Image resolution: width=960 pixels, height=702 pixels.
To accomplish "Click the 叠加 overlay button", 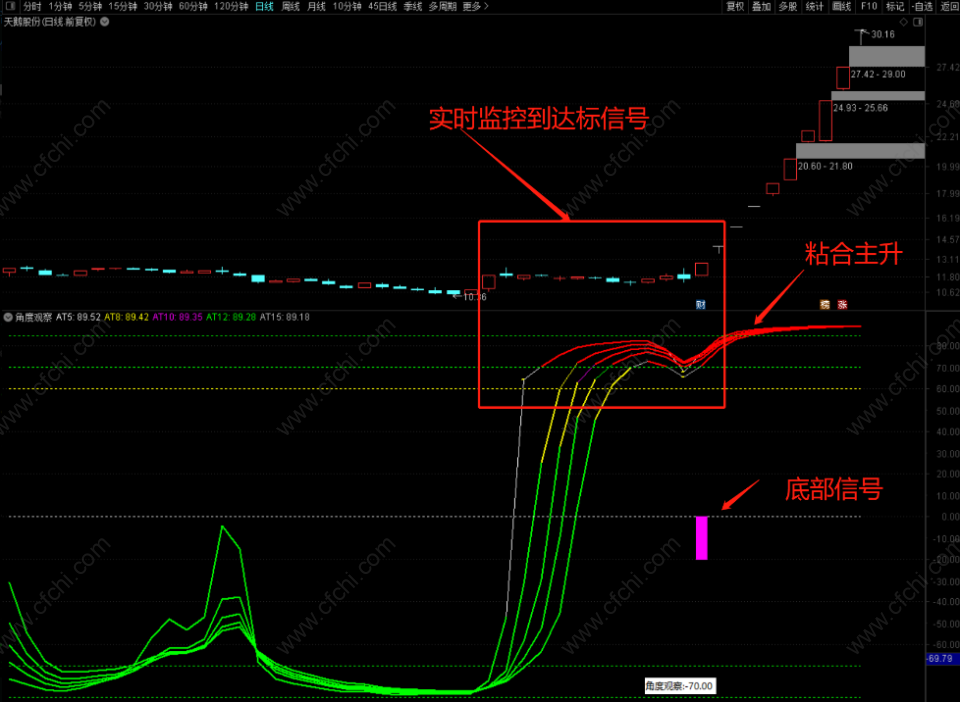I will [x=762, y=6].
